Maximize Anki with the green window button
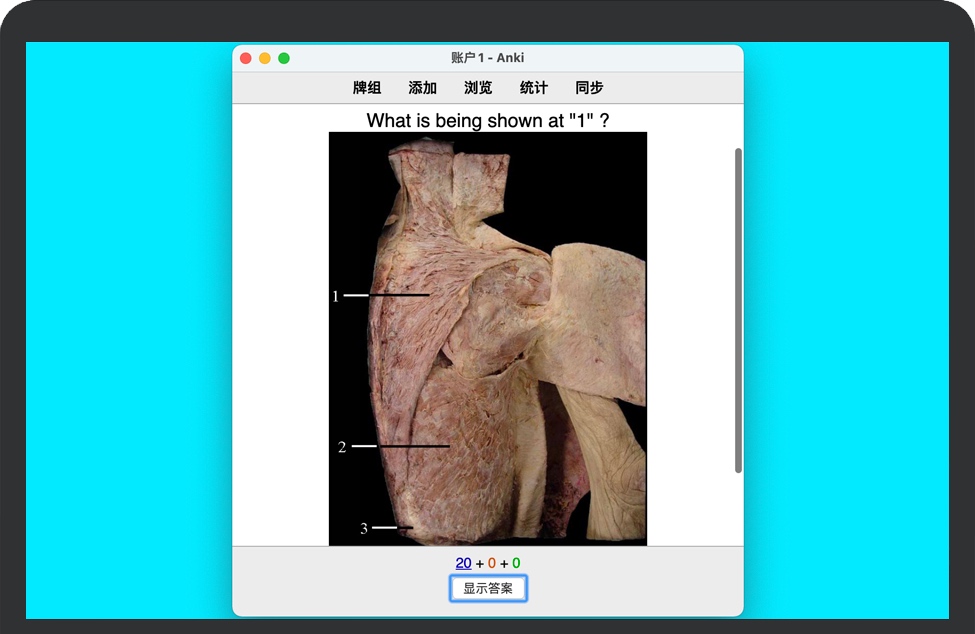This screenshot has width=975, height=634. [284, 58]
